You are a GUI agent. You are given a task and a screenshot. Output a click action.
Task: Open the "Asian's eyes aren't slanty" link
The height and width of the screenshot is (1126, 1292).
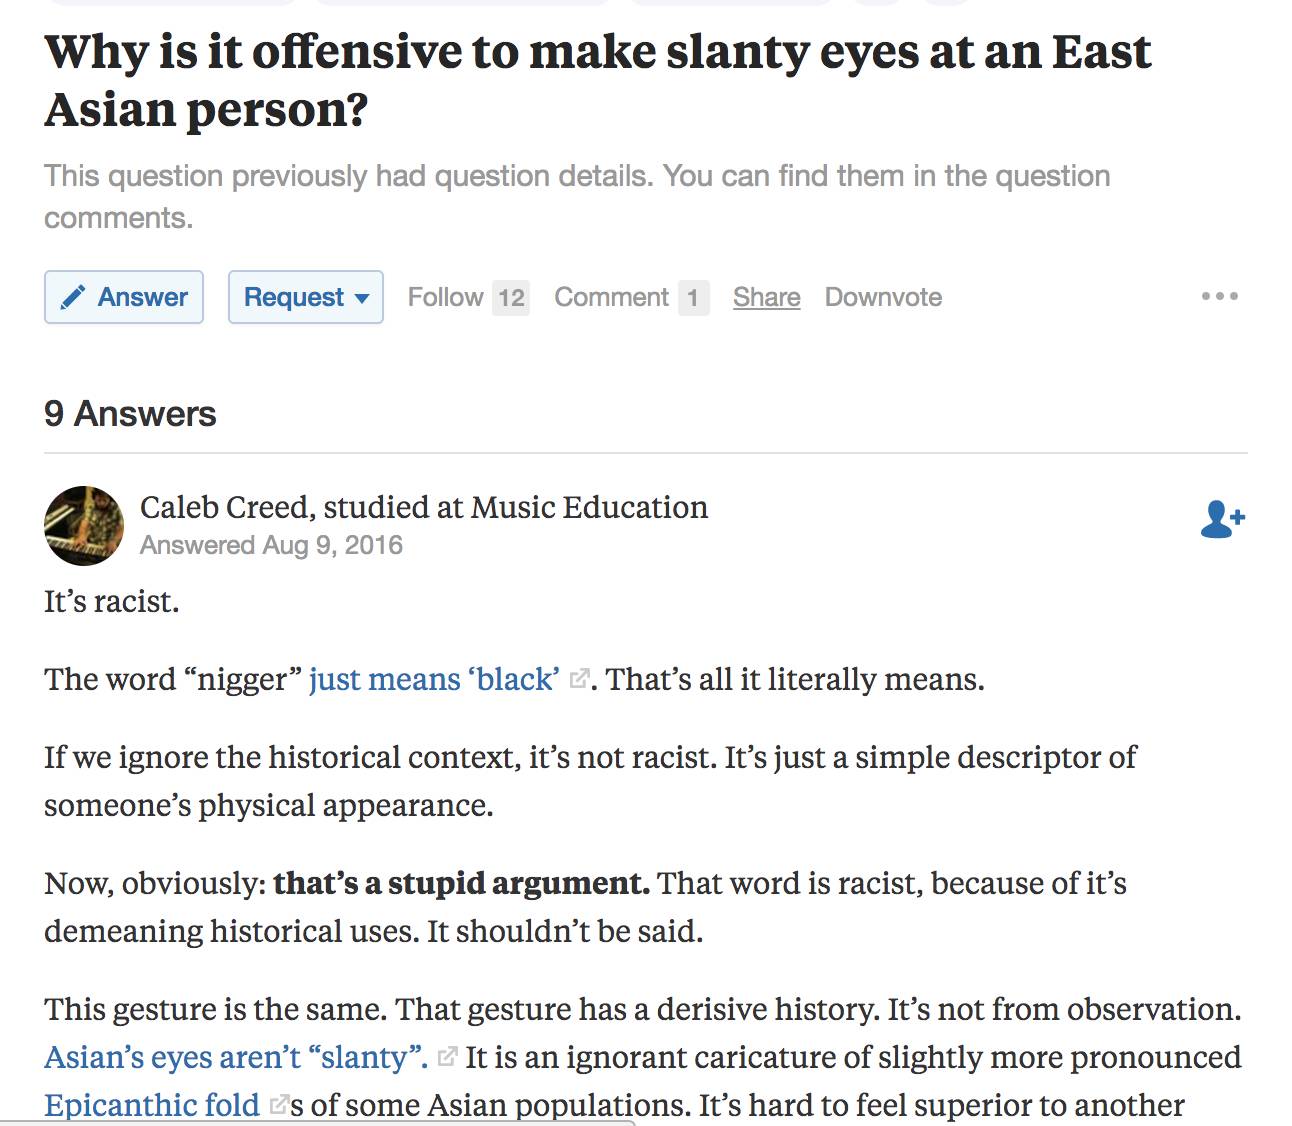pyautogui.click(x=236, y=1057)
